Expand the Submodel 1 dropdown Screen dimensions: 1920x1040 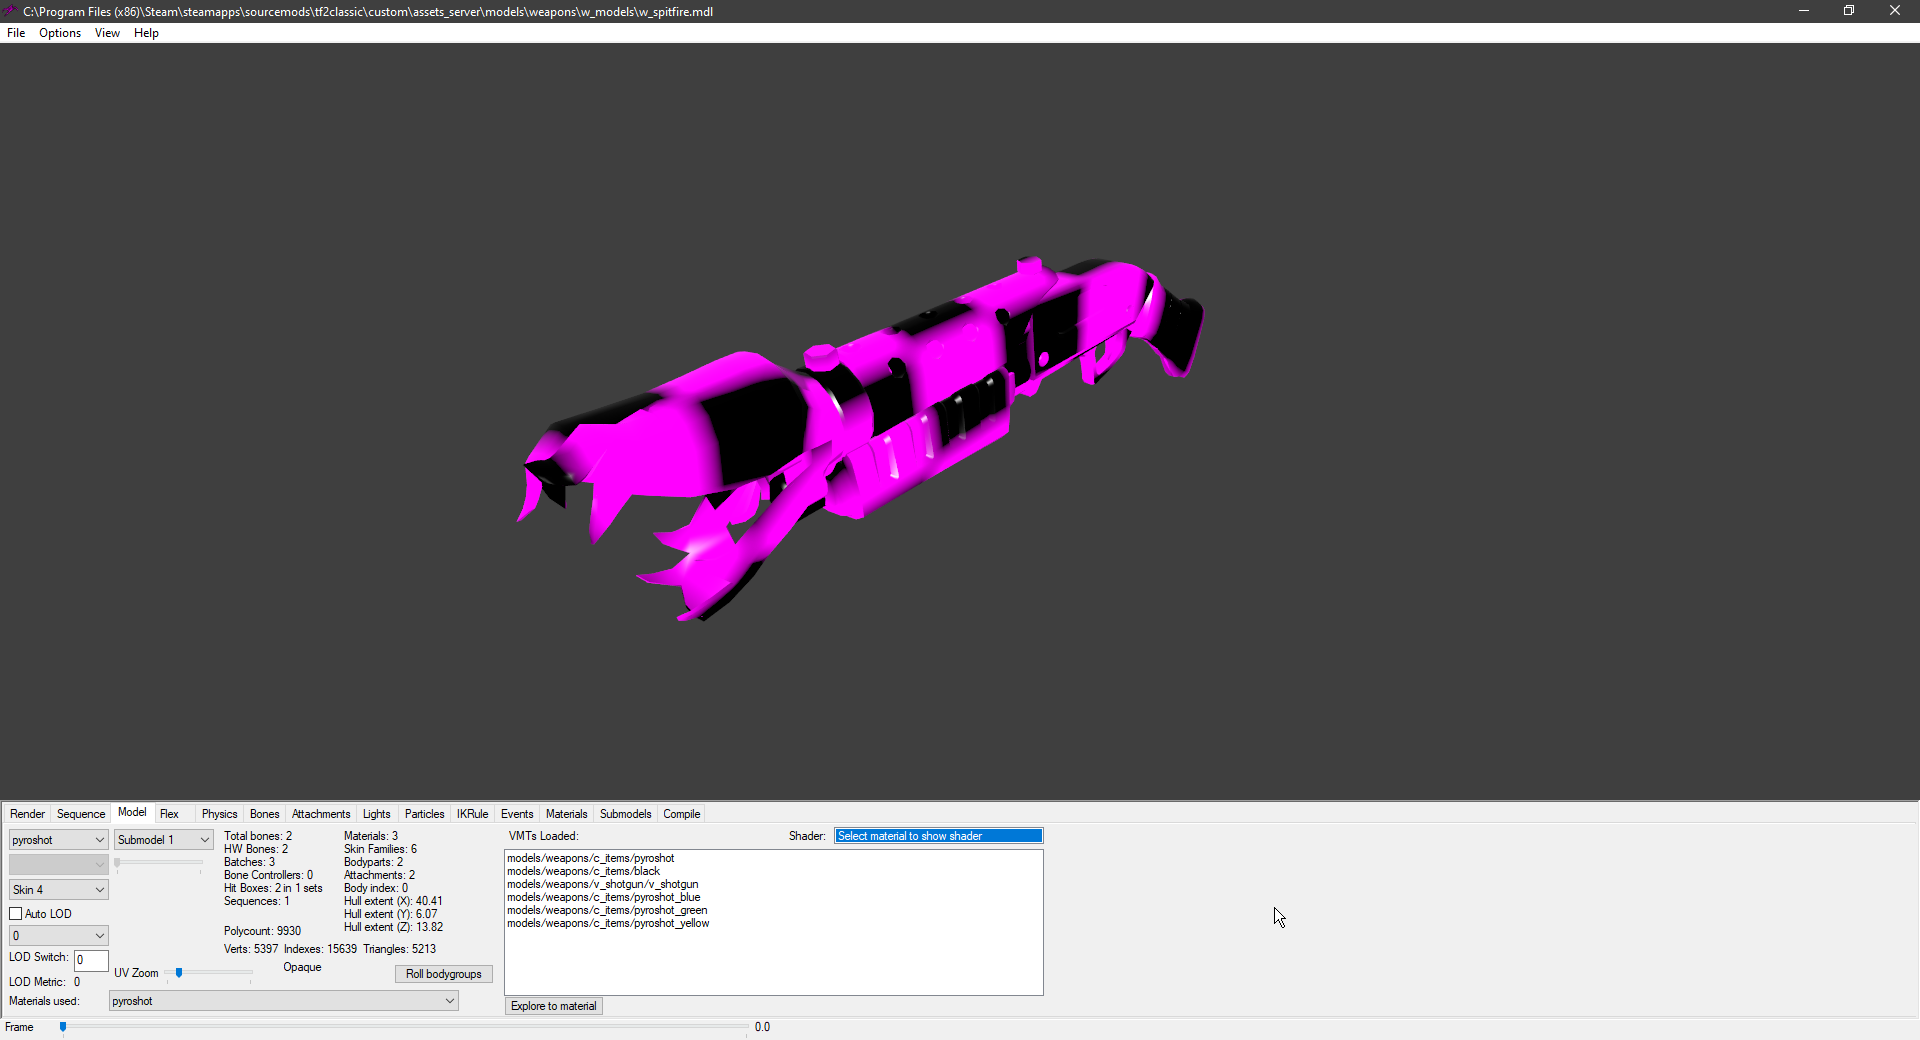163,840
